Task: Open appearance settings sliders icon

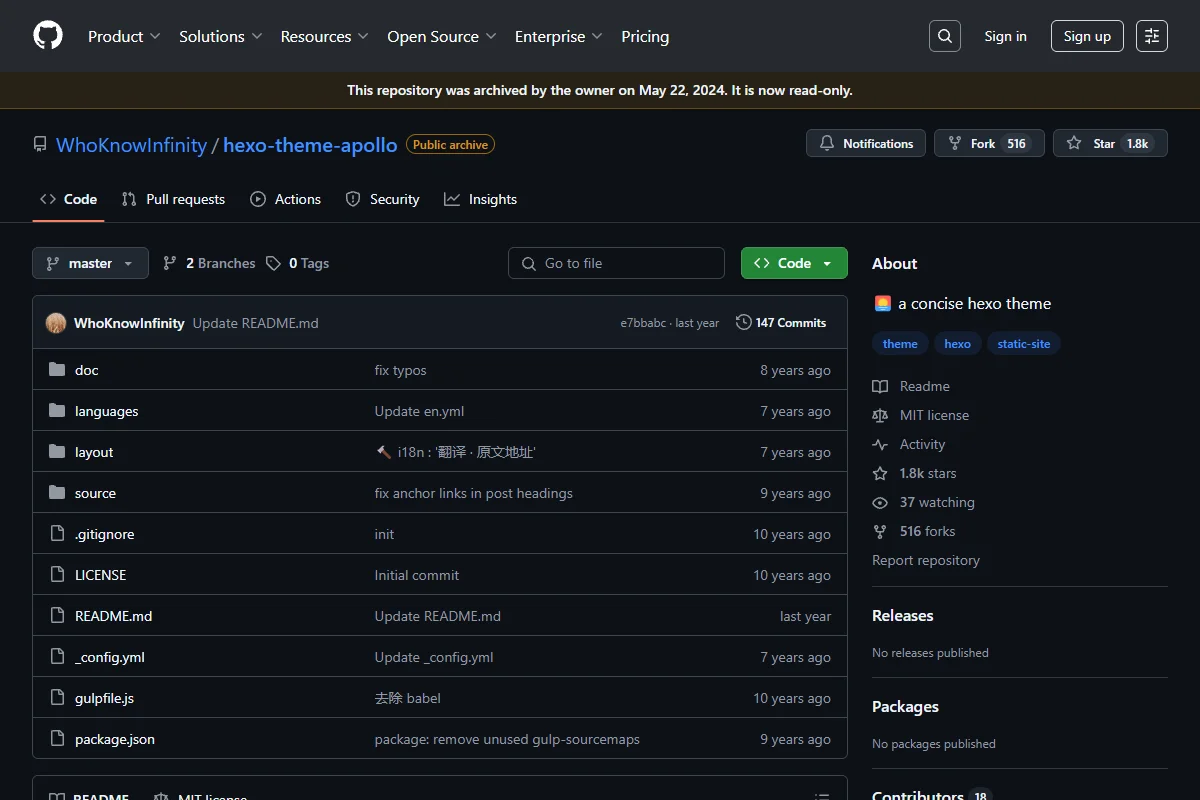Action: click(1152, 36)
